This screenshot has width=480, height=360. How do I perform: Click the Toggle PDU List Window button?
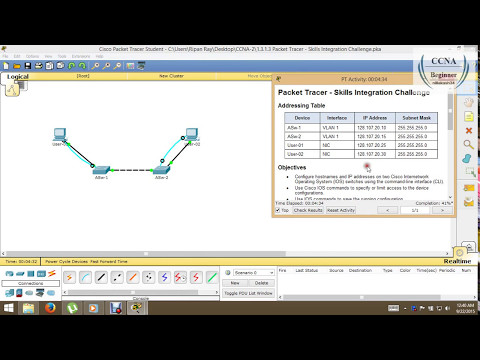[x=248, y=293]
